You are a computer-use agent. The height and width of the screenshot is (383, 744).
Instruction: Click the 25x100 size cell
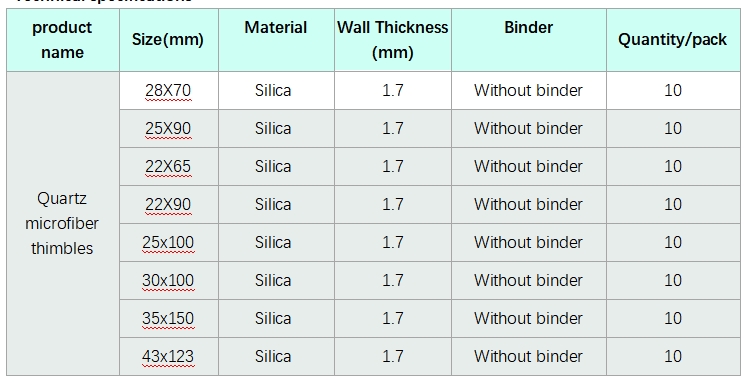[x=168, y=242]
